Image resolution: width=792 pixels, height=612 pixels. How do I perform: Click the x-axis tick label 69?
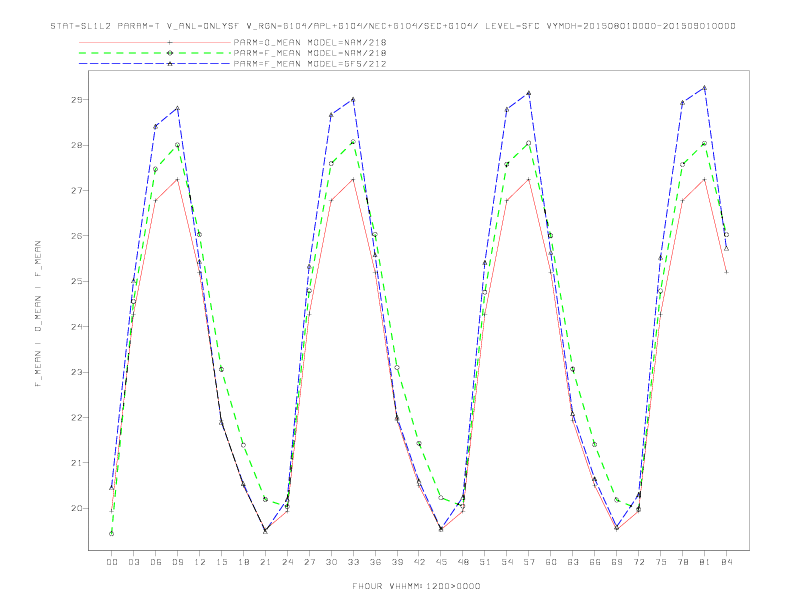(617, 562)
